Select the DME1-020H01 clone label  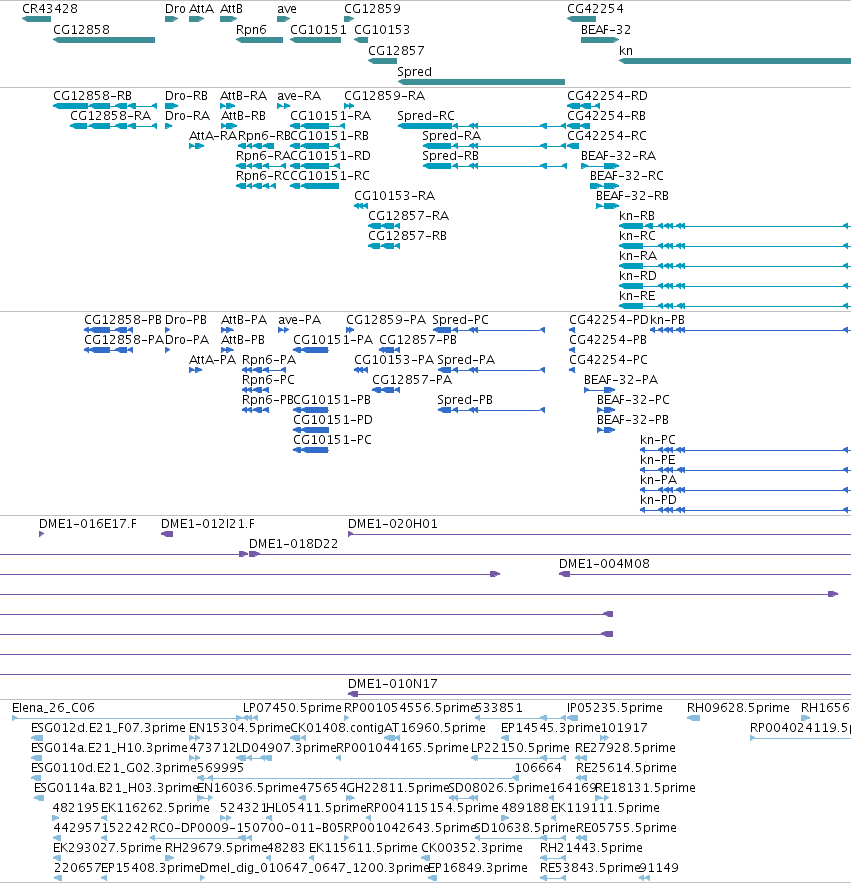point(393,524)
